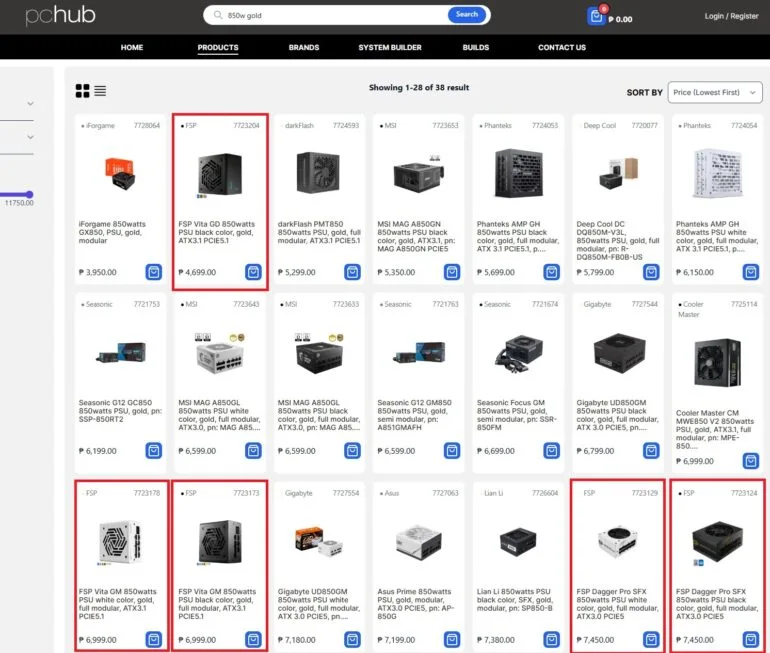Screen dimensions: 770x653
Task: Select product code 7727063
Action: click(x=445, y=493)
